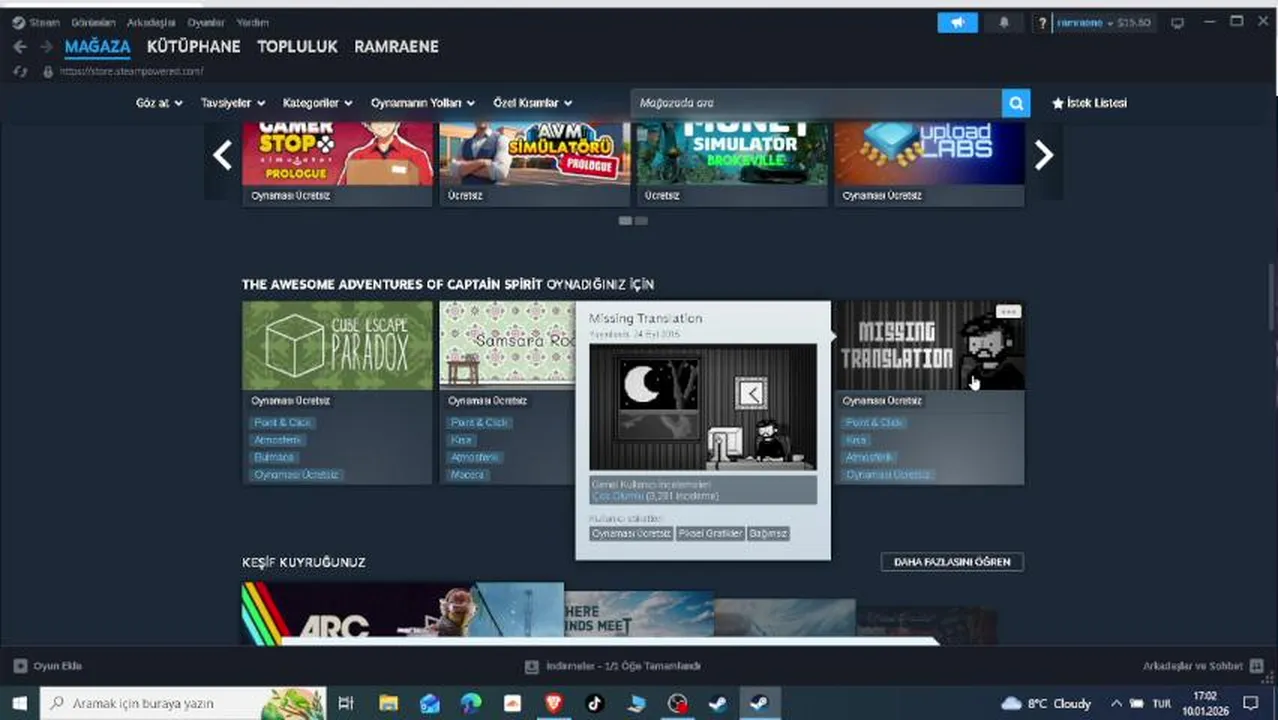This screenshot has width=1278, height=720.
Task: Click the Steam logo in the title bar
Action: tap(18, 22)
